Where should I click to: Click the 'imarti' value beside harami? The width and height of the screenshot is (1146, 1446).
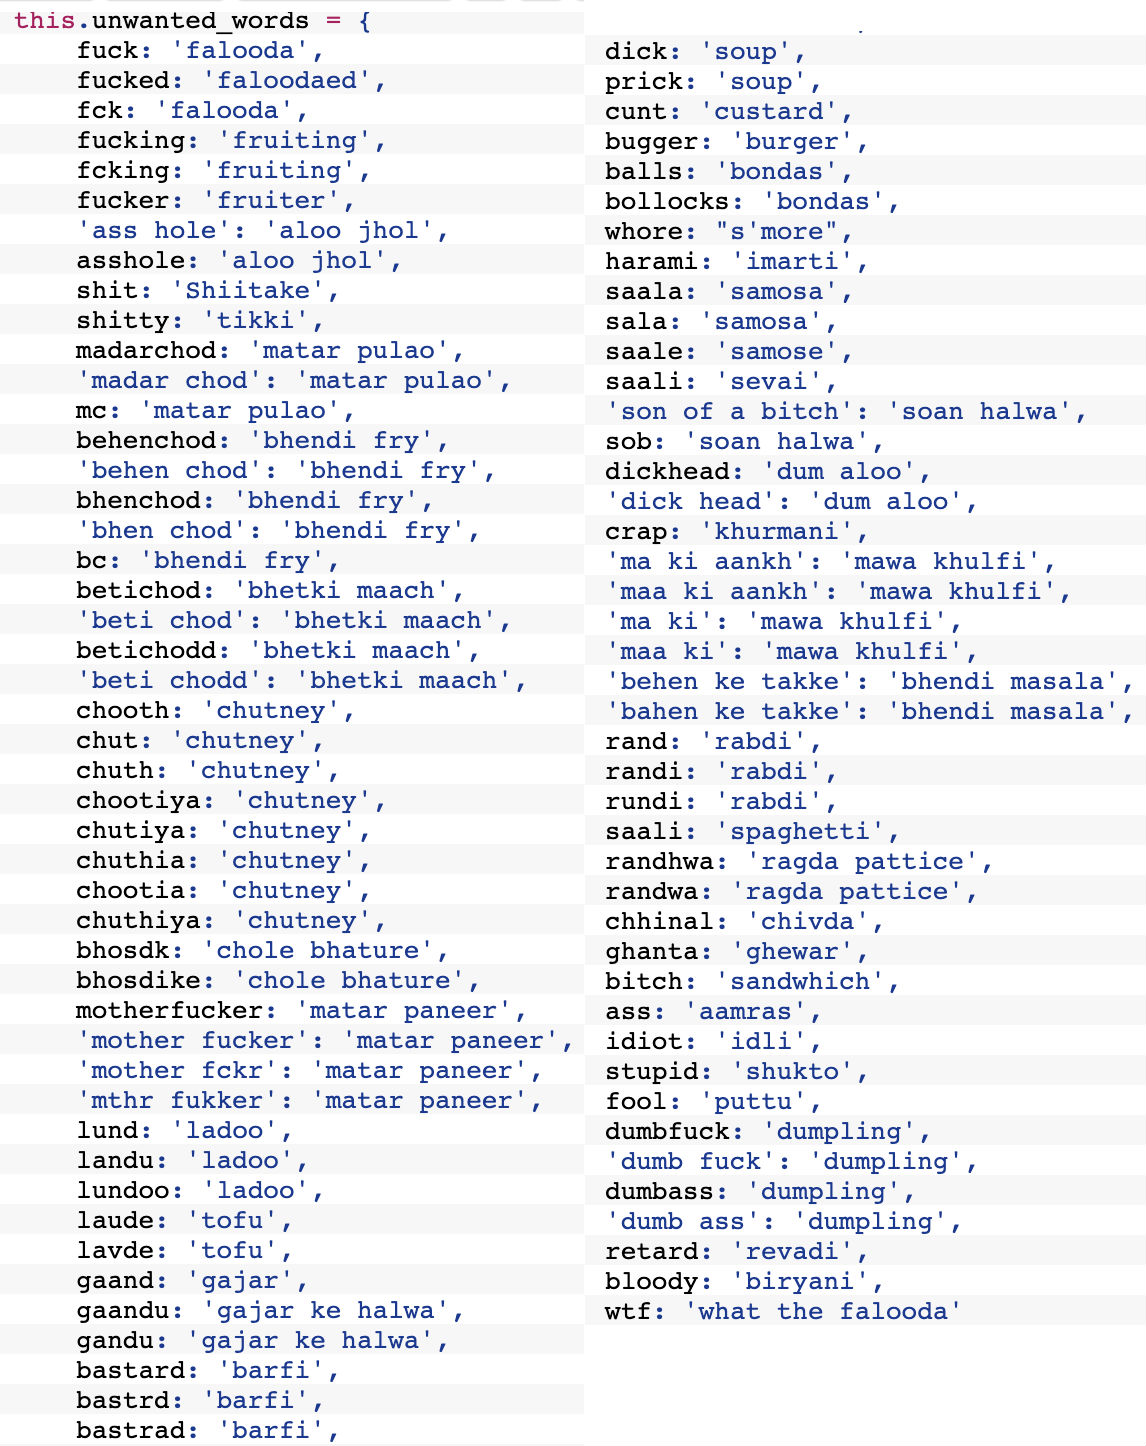pyautogui.click(x=791, y=261)
